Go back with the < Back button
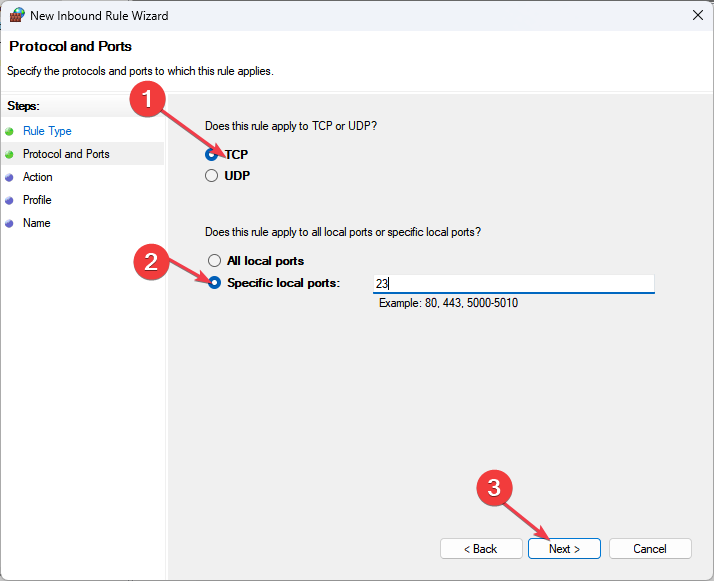 (x=481, y=549)
